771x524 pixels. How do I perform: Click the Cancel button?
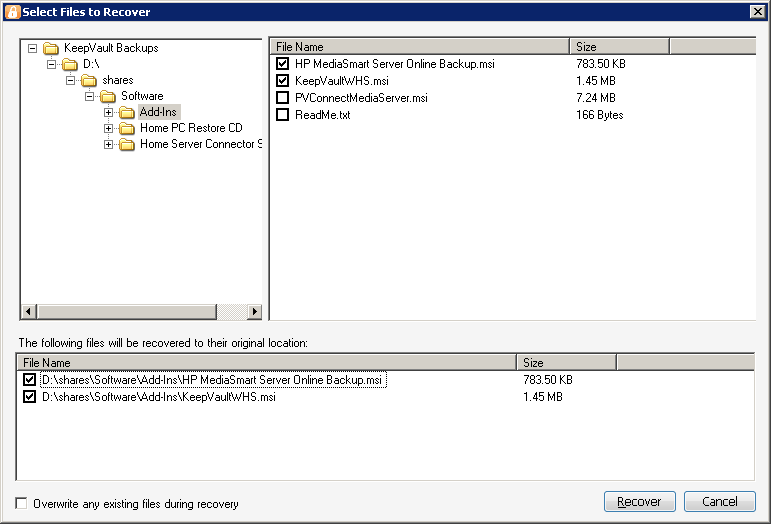pos(719,501)
